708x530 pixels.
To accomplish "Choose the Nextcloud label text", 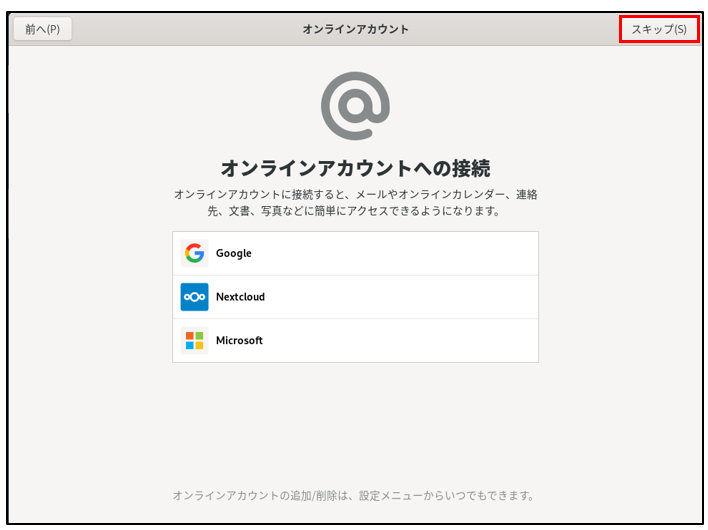I will [x=240, y=297].
